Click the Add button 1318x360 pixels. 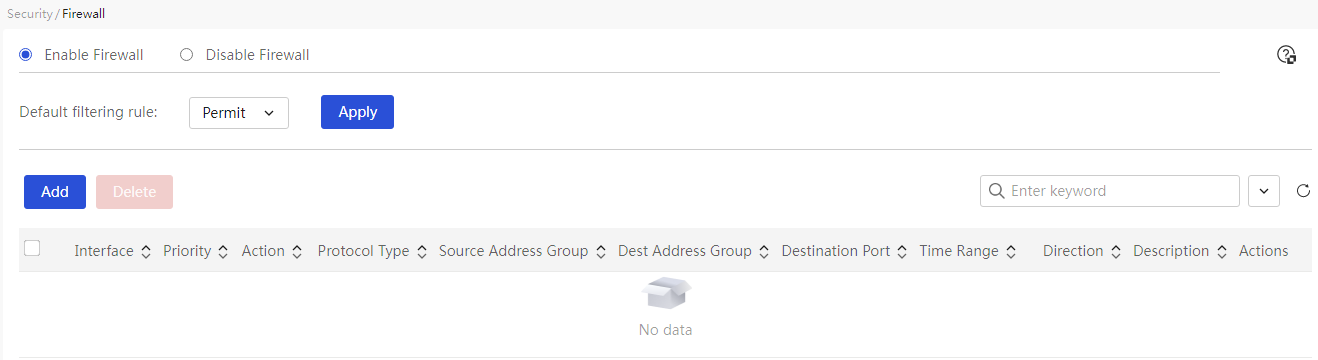55,192
